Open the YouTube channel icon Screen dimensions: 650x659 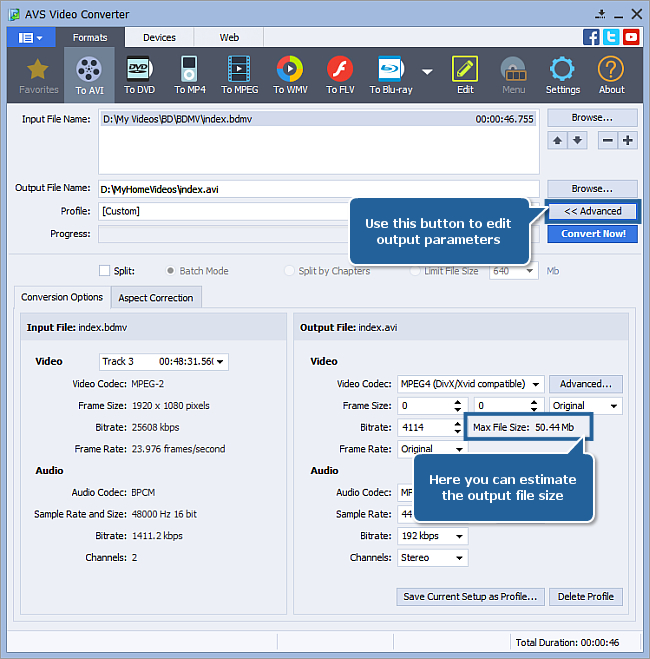[x=631, y=37]
